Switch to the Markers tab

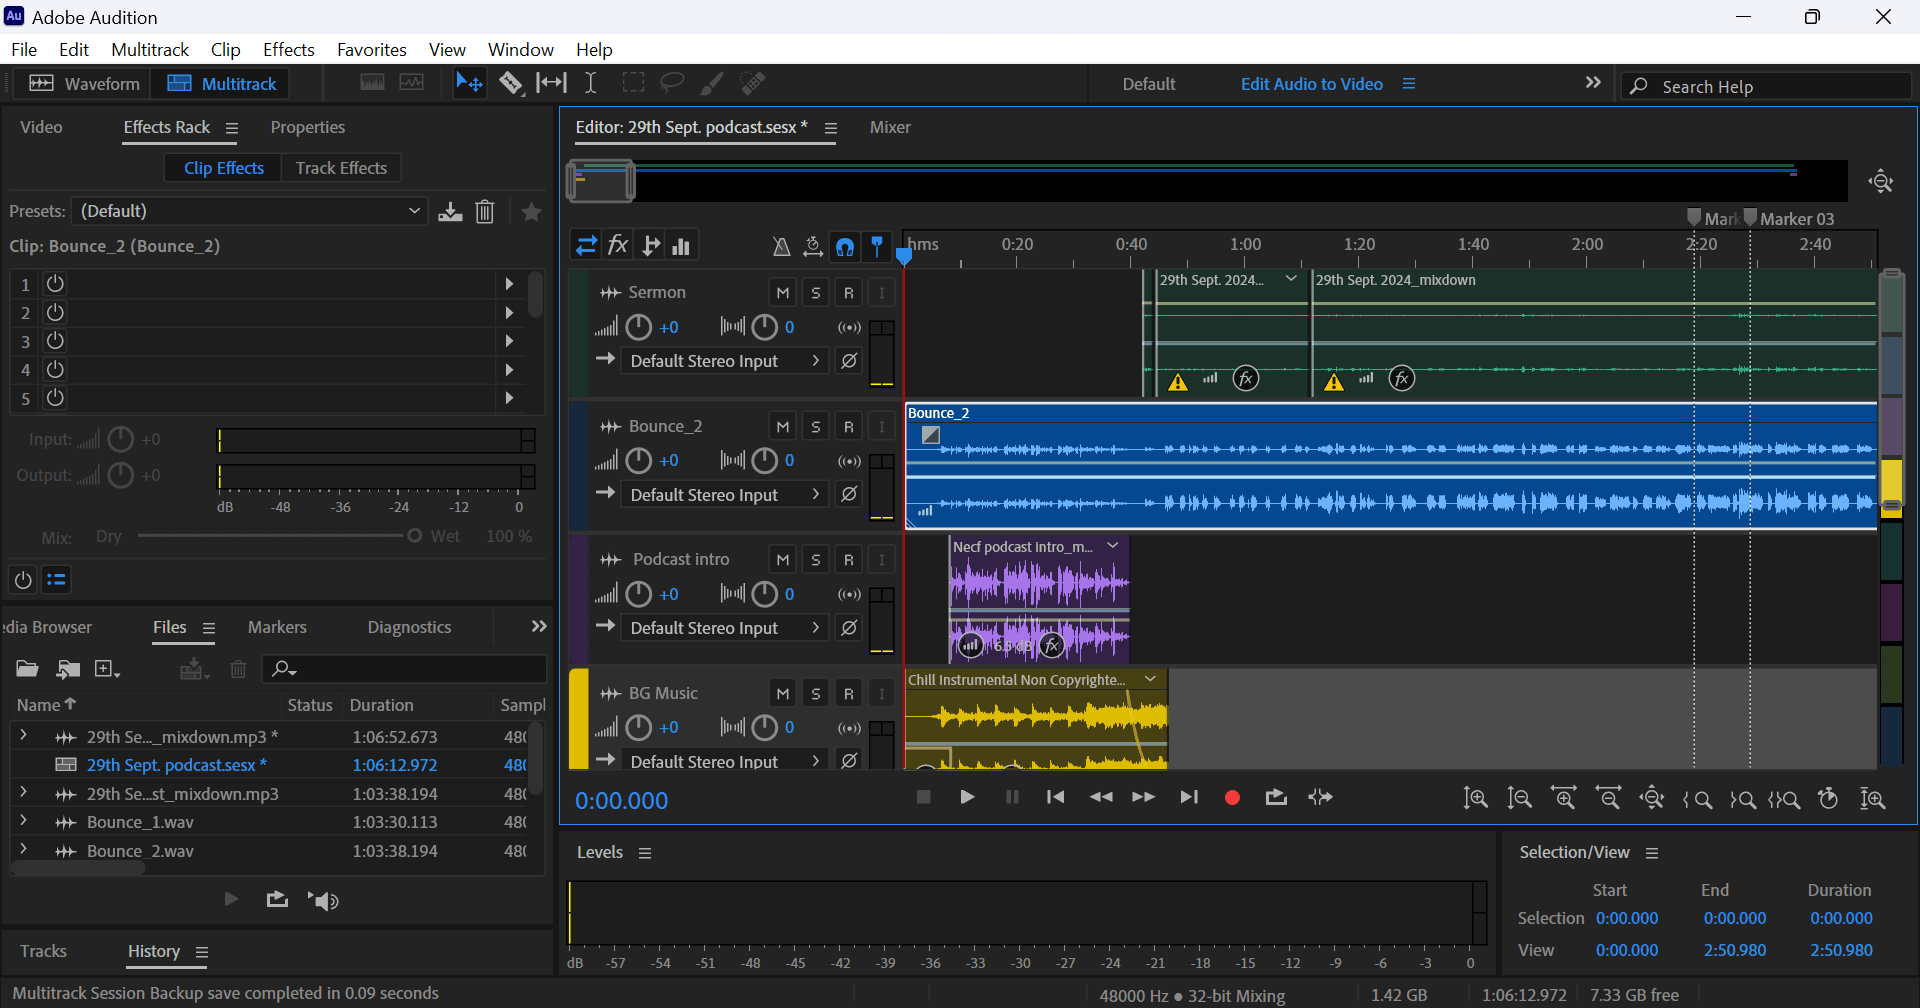pyautogui.click(x=277, y=627)
